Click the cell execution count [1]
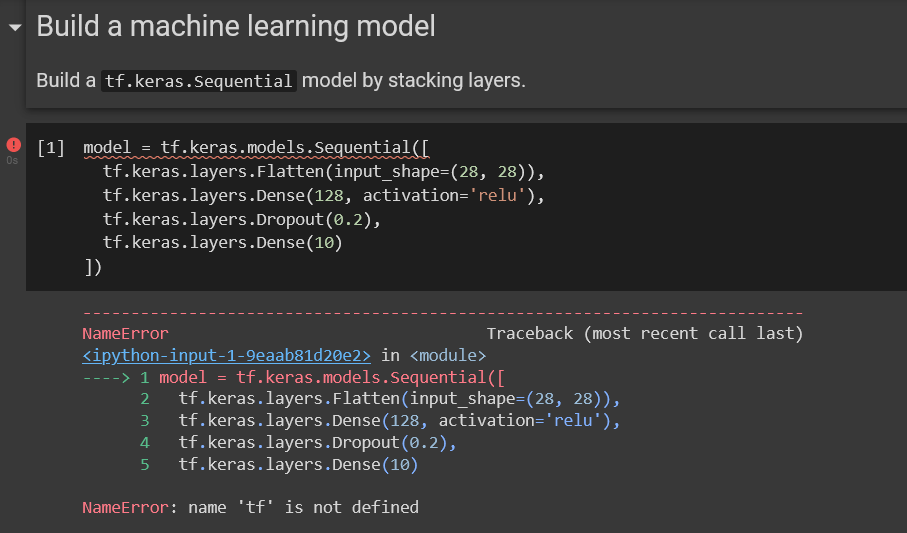The height and width of the screenshot is (533, 907). (51, 148)
